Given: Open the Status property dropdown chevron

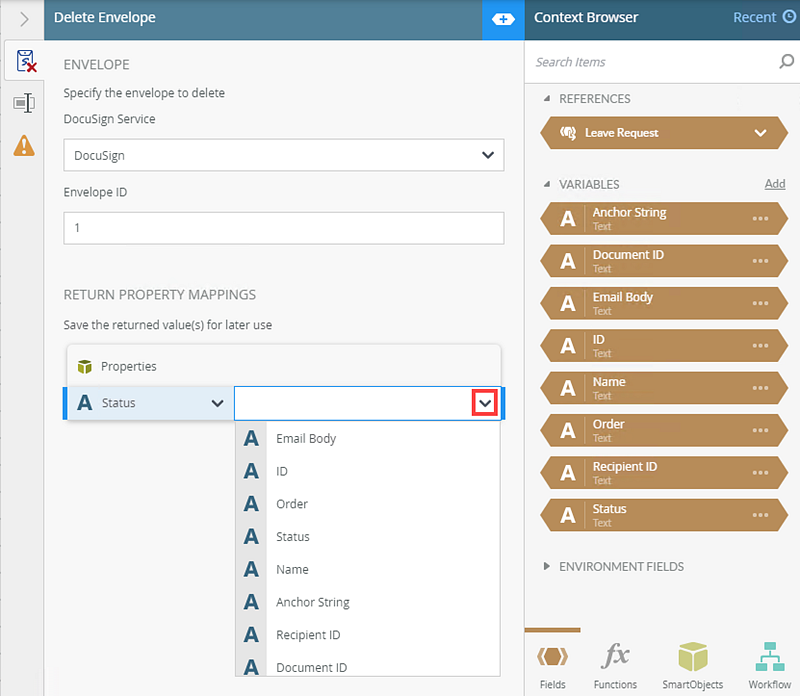Looking at the screenshot, I should click(217, 403).
